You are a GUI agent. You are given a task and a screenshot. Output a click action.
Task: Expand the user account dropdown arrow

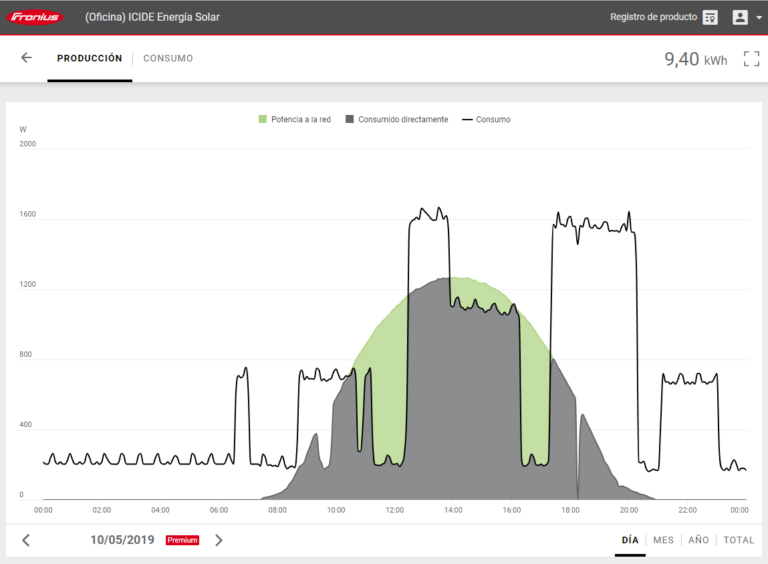759,18
